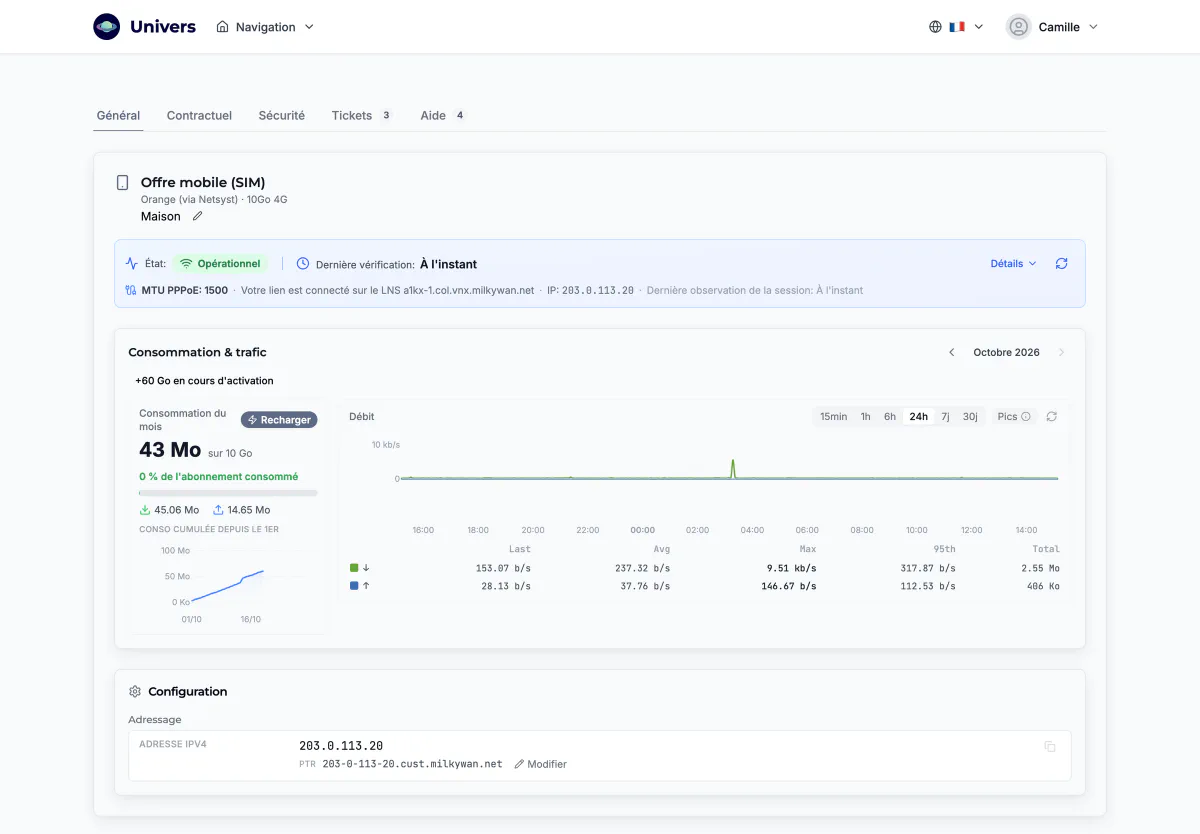Select the 30j time range
1200x834 pixels.
pos(970,416)
